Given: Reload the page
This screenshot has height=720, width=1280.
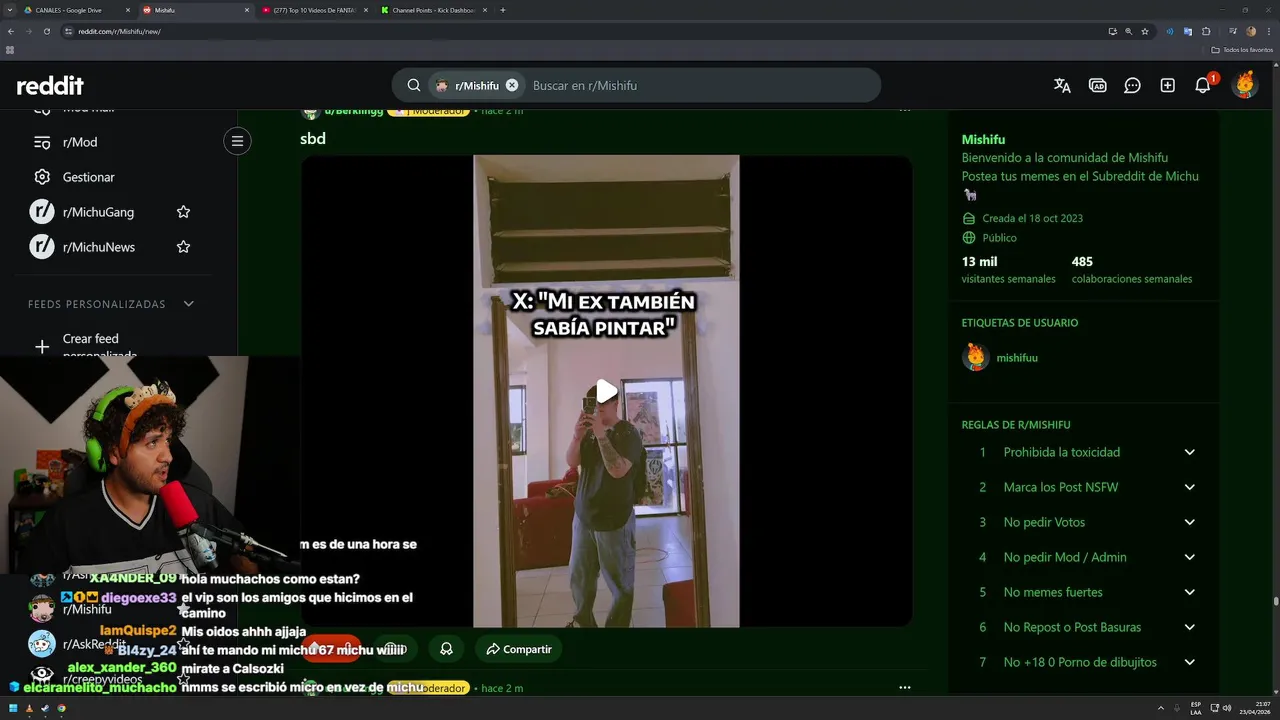Looking at the screenshot, I should 46,31.
